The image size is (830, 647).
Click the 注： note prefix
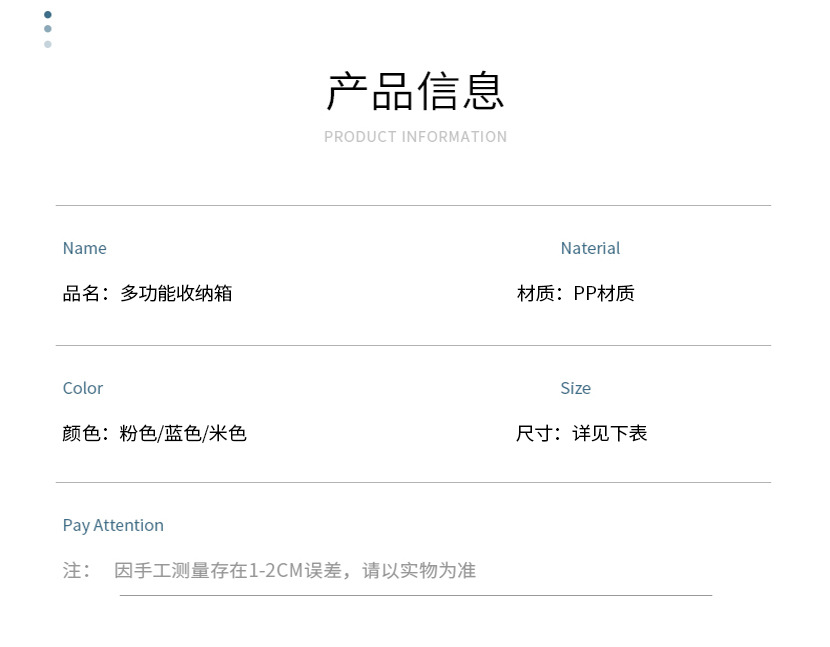pyautogui.click(x=76, y=570)
